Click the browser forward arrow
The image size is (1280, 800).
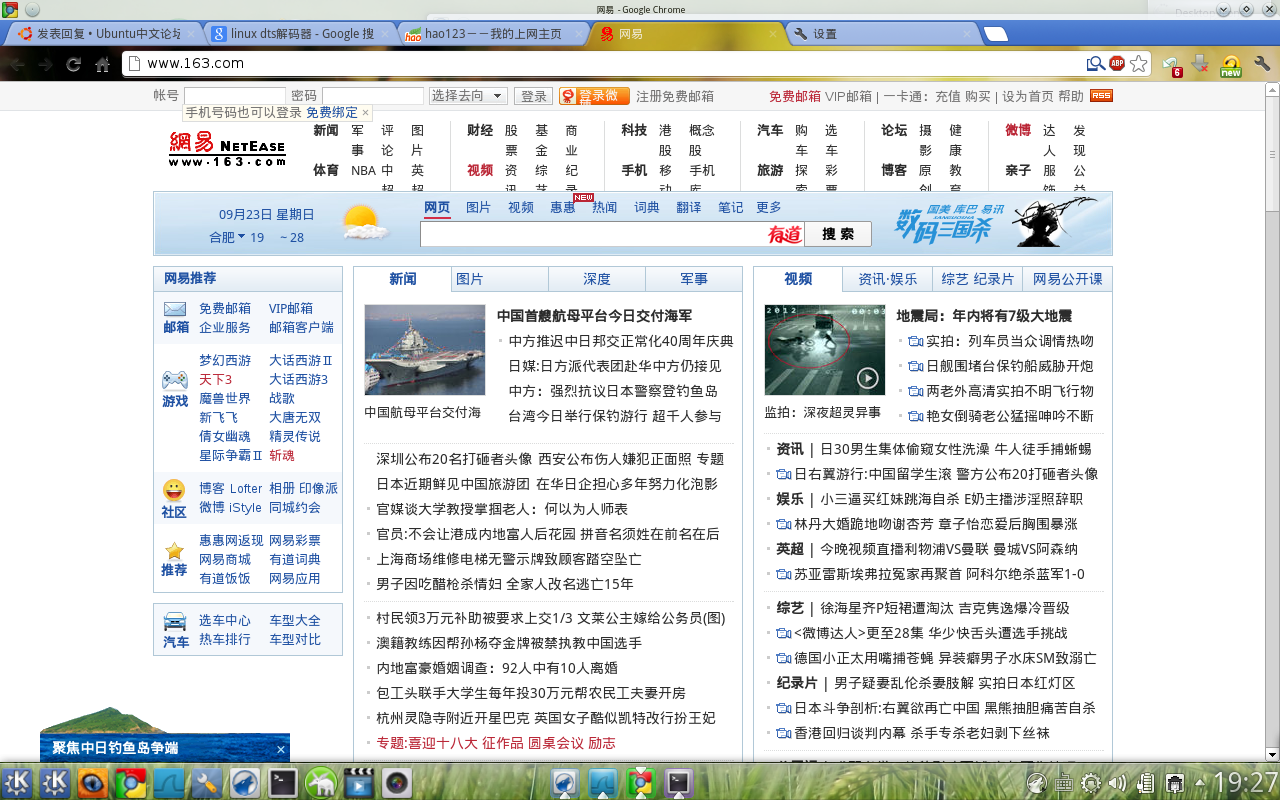pos(45,64)
